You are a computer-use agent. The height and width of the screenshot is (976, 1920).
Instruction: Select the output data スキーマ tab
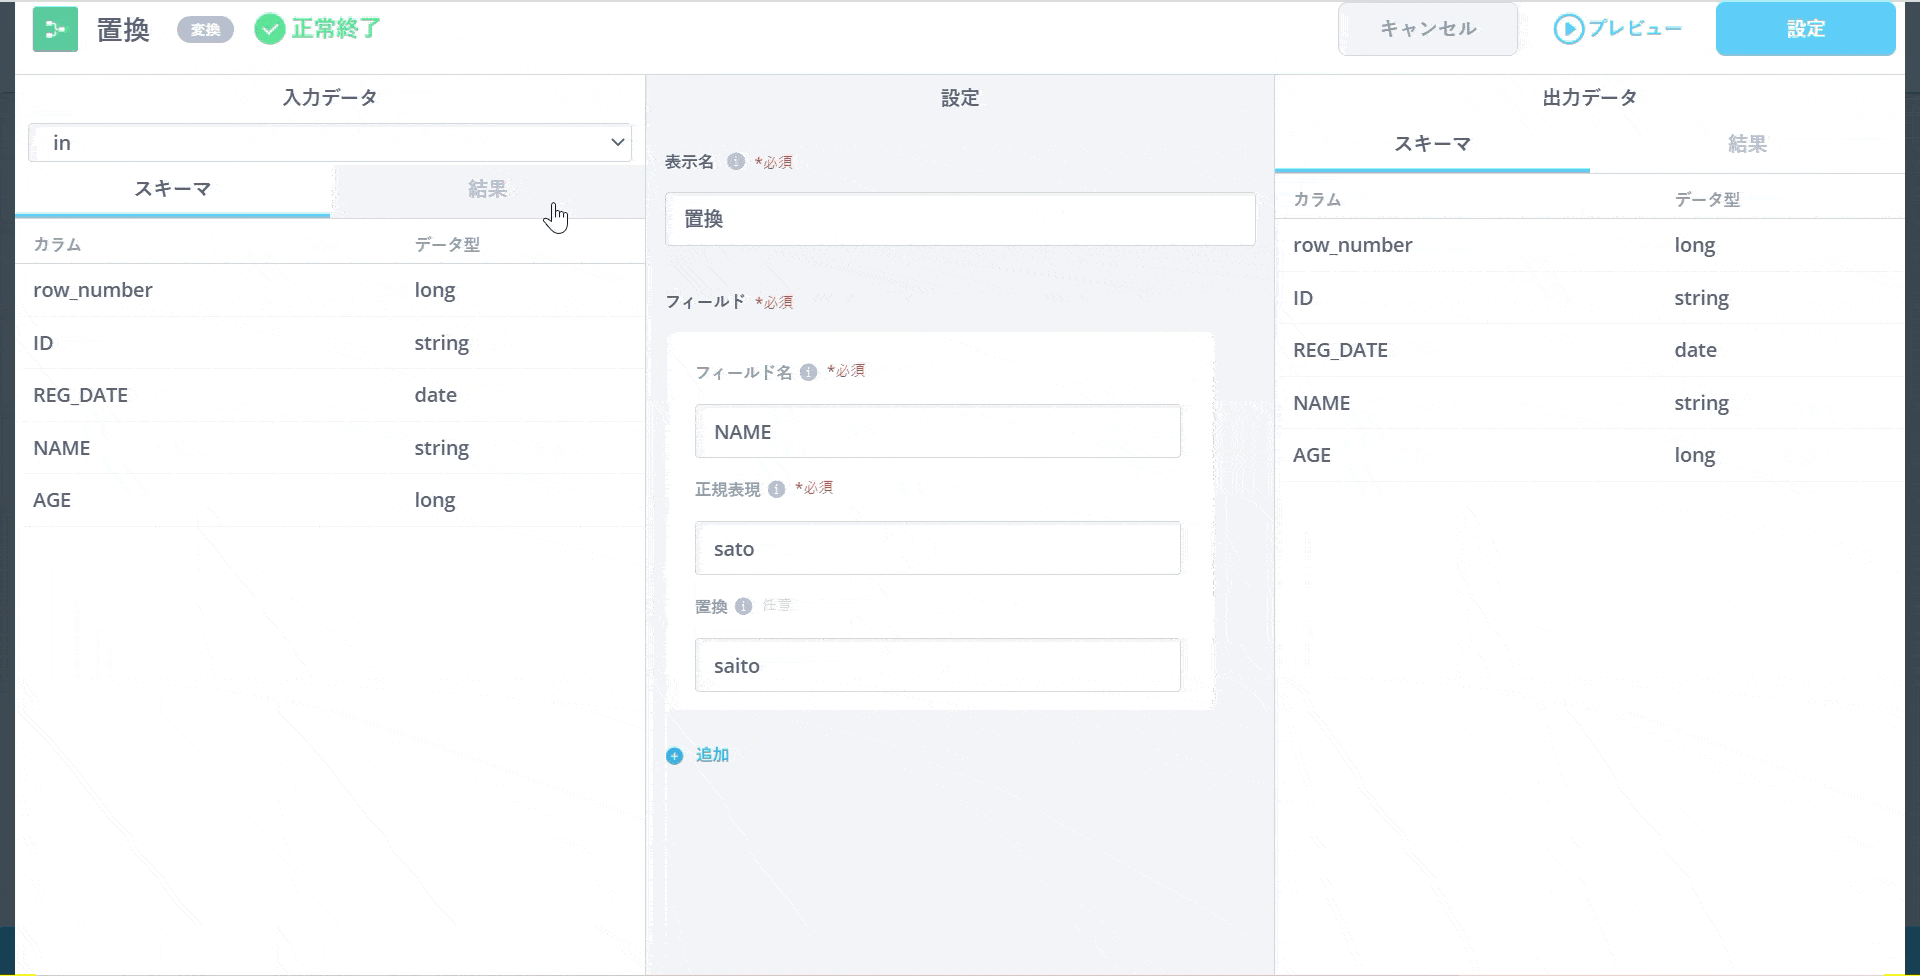tap(1432, 144)
